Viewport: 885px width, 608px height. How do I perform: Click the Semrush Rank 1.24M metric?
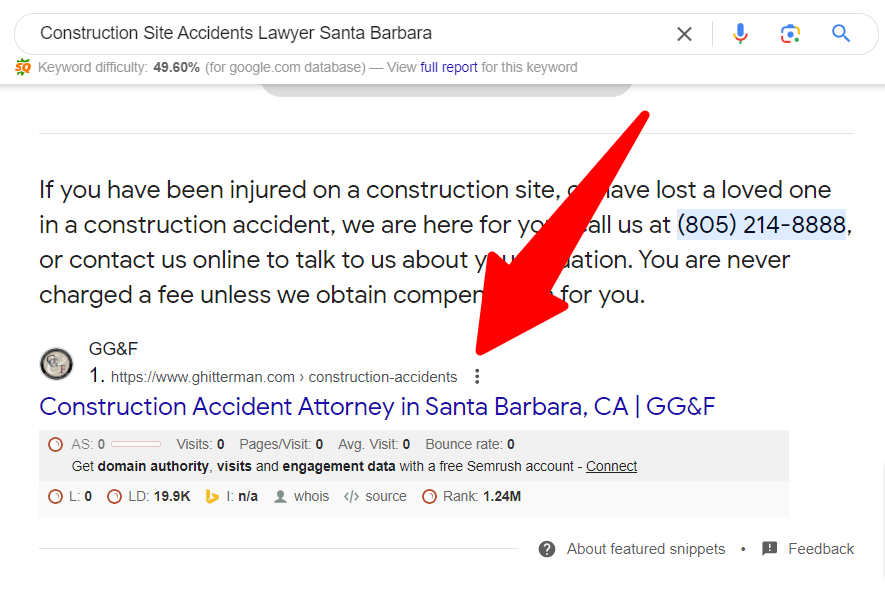click(x=472, y=496)
